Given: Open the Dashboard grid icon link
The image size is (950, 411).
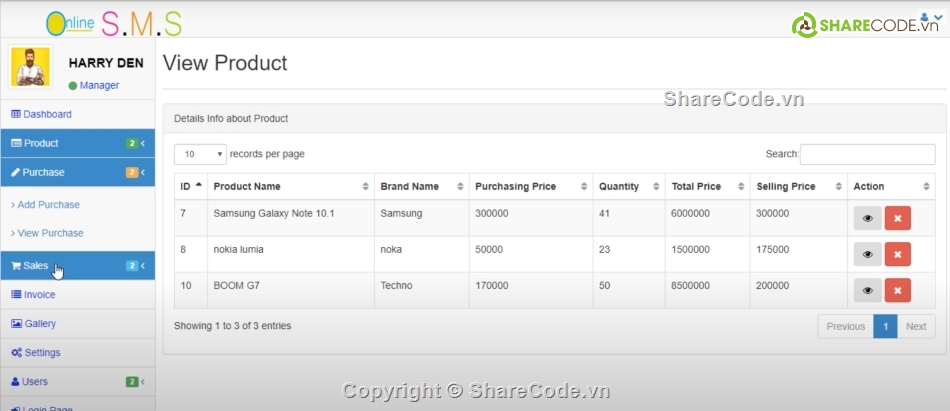Looking at the screenshot, I should point(41,114).
